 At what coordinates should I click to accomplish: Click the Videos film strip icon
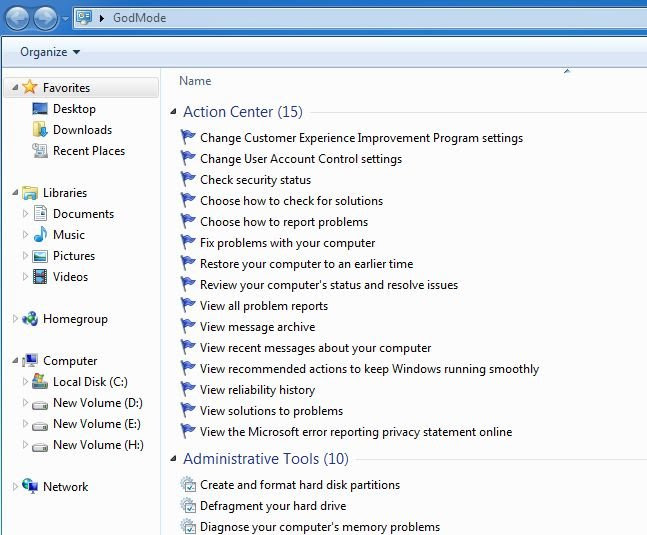[x=40, y=276]
